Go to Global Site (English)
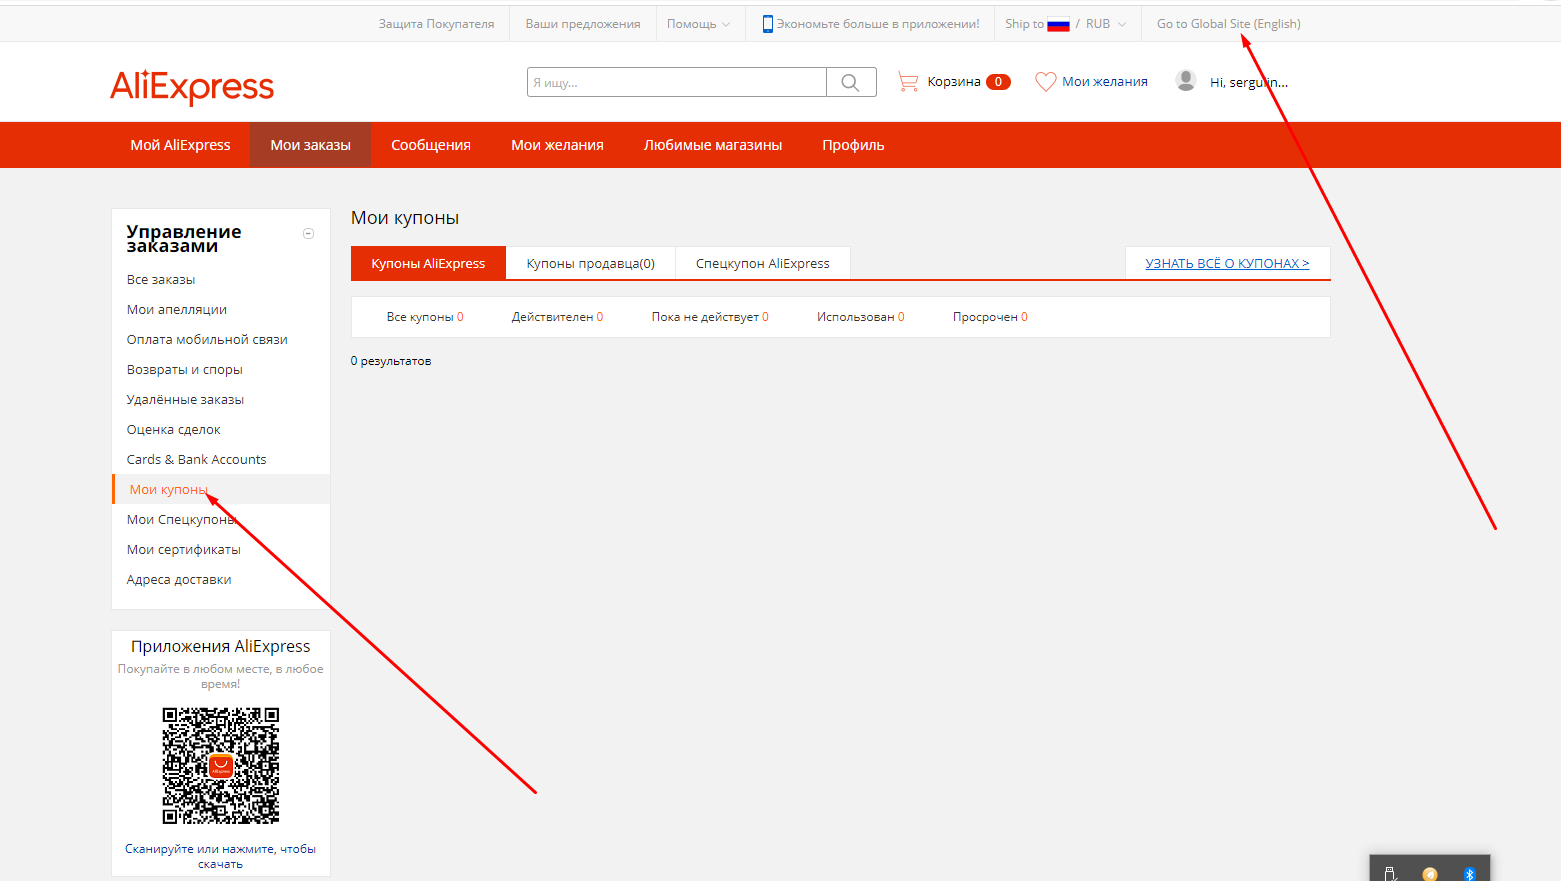This screenshot has width=1561, height=881. point(1229,24)
